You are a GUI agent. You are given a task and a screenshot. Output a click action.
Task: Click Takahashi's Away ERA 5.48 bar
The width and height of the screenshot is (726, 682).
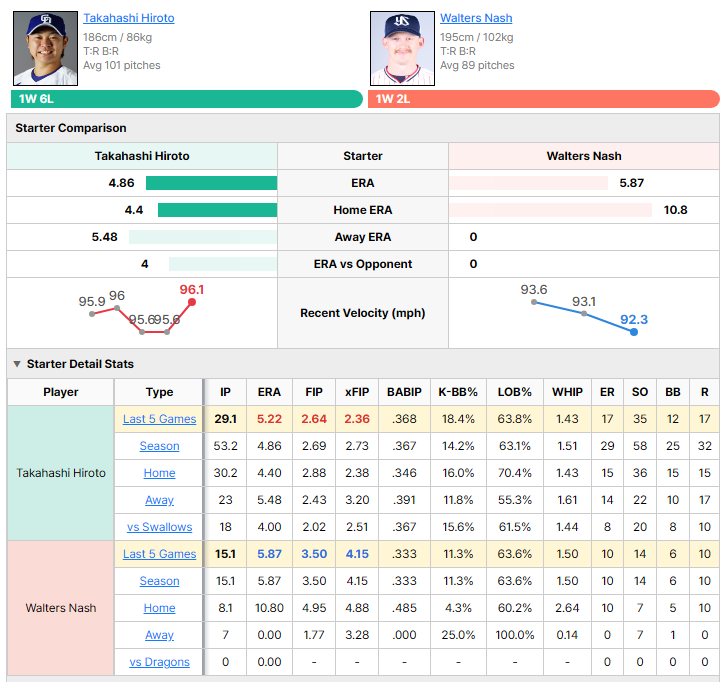pos(203,237)
